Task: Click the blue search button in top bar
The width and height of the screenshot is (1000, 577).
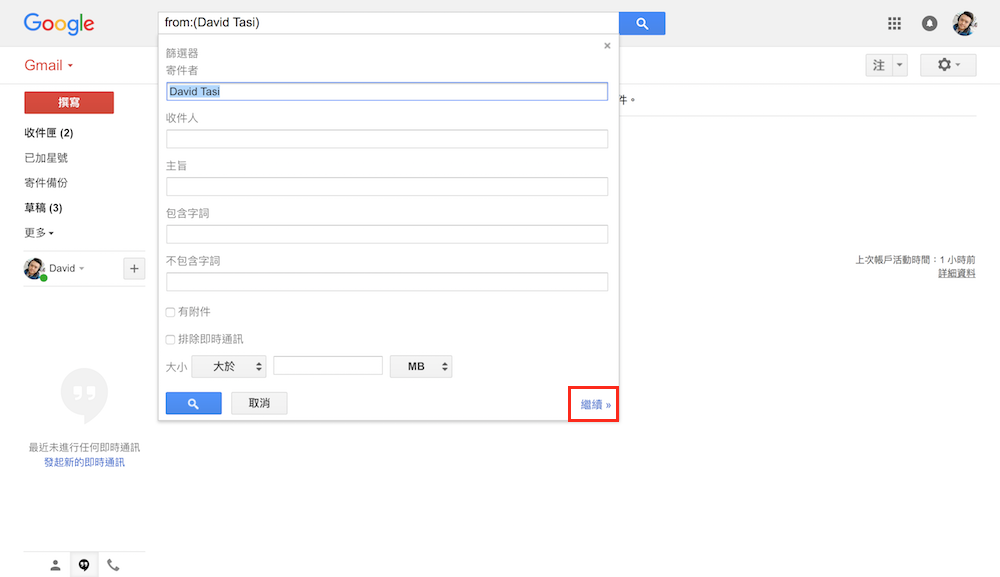Action: coord(641,23)
